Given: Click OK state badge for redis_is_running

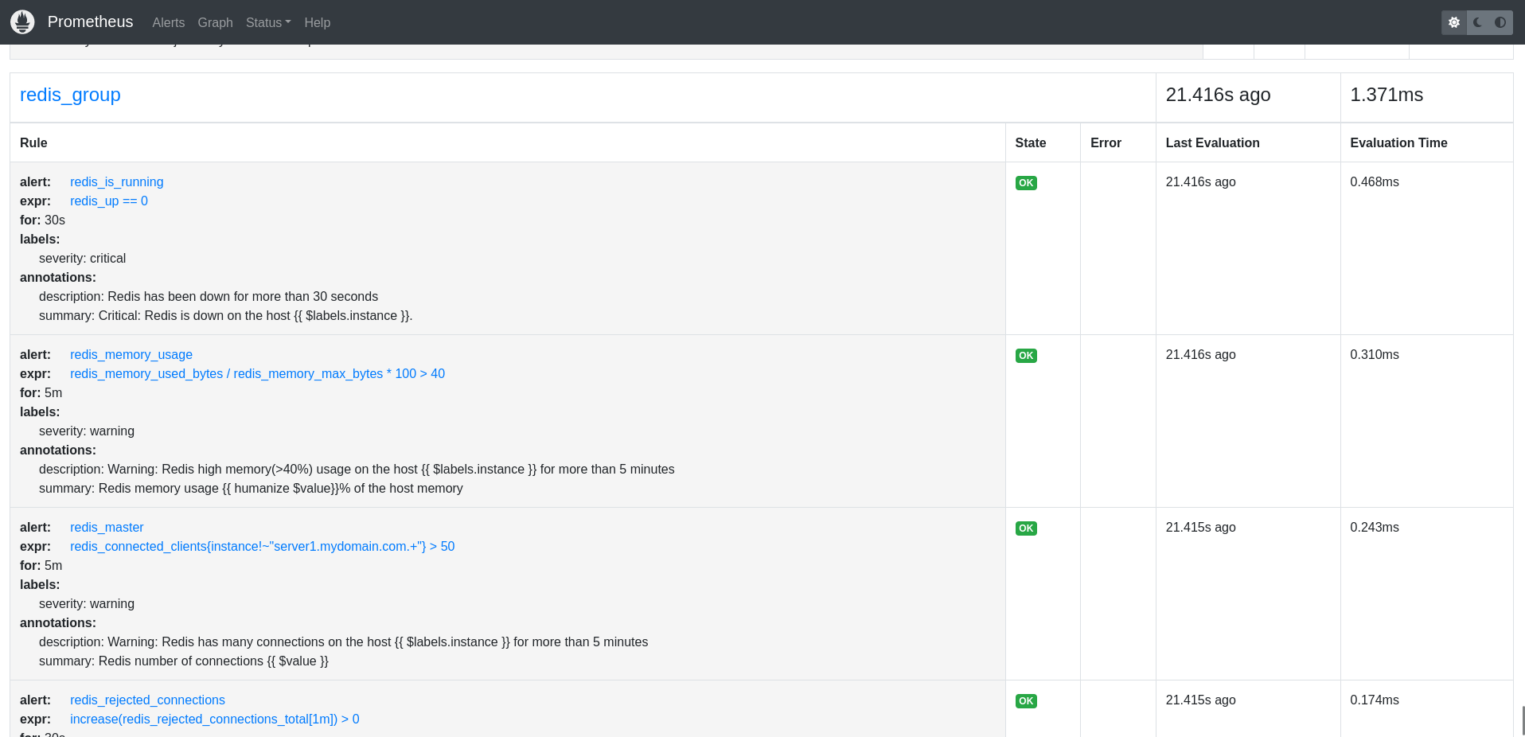Looking at the screenshot, I should (1026, 183).
